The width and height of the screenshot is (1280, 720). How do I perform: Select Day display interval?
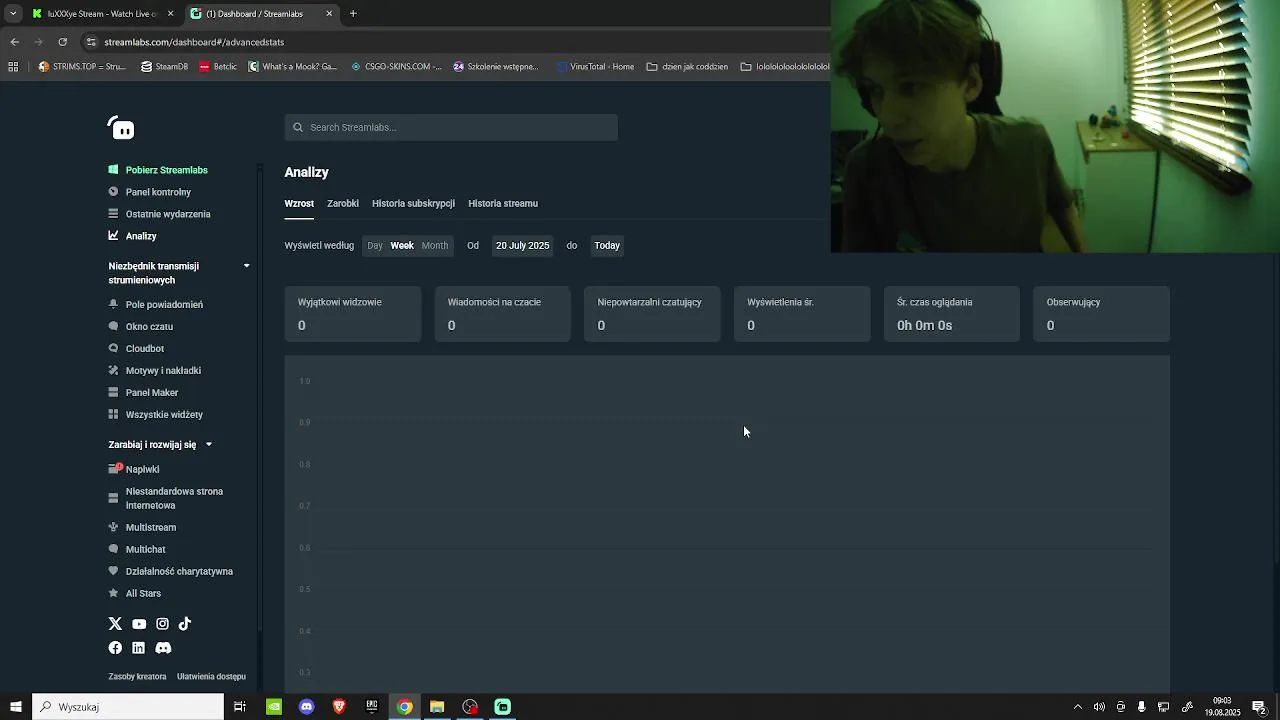(x=375, y=245)
